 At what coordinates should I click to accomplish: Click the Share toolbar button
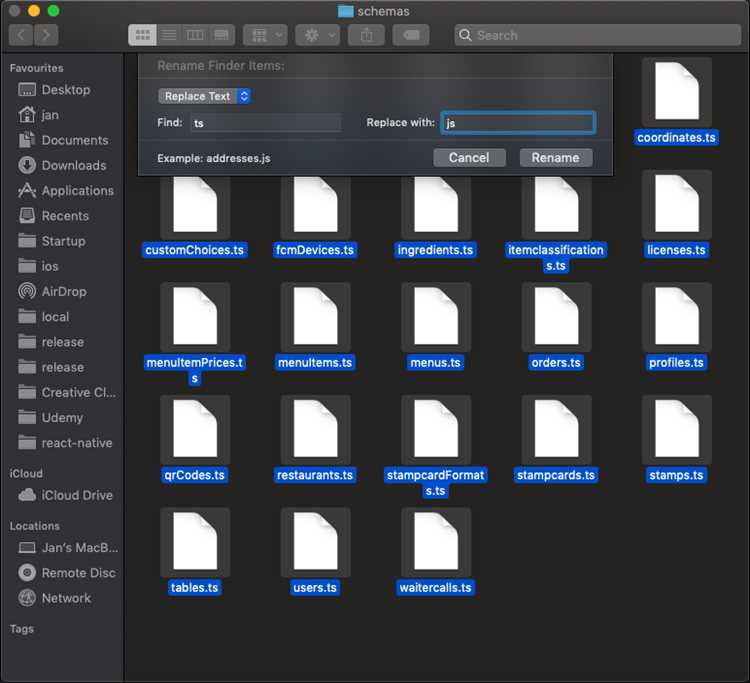(366, 35)
